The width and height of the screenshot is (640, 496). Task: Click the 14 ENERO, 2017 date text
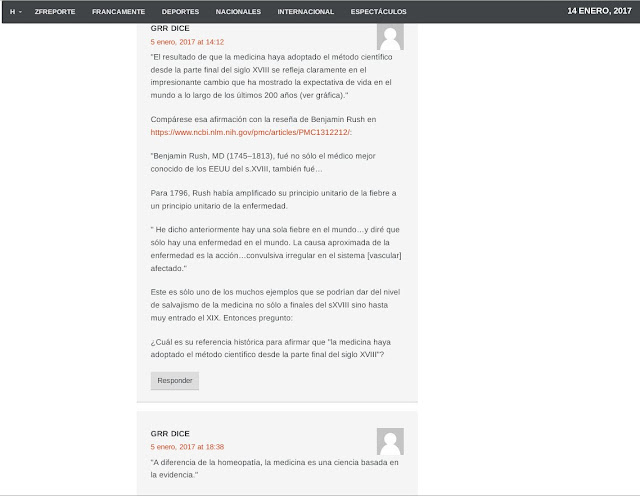(599, 11)
